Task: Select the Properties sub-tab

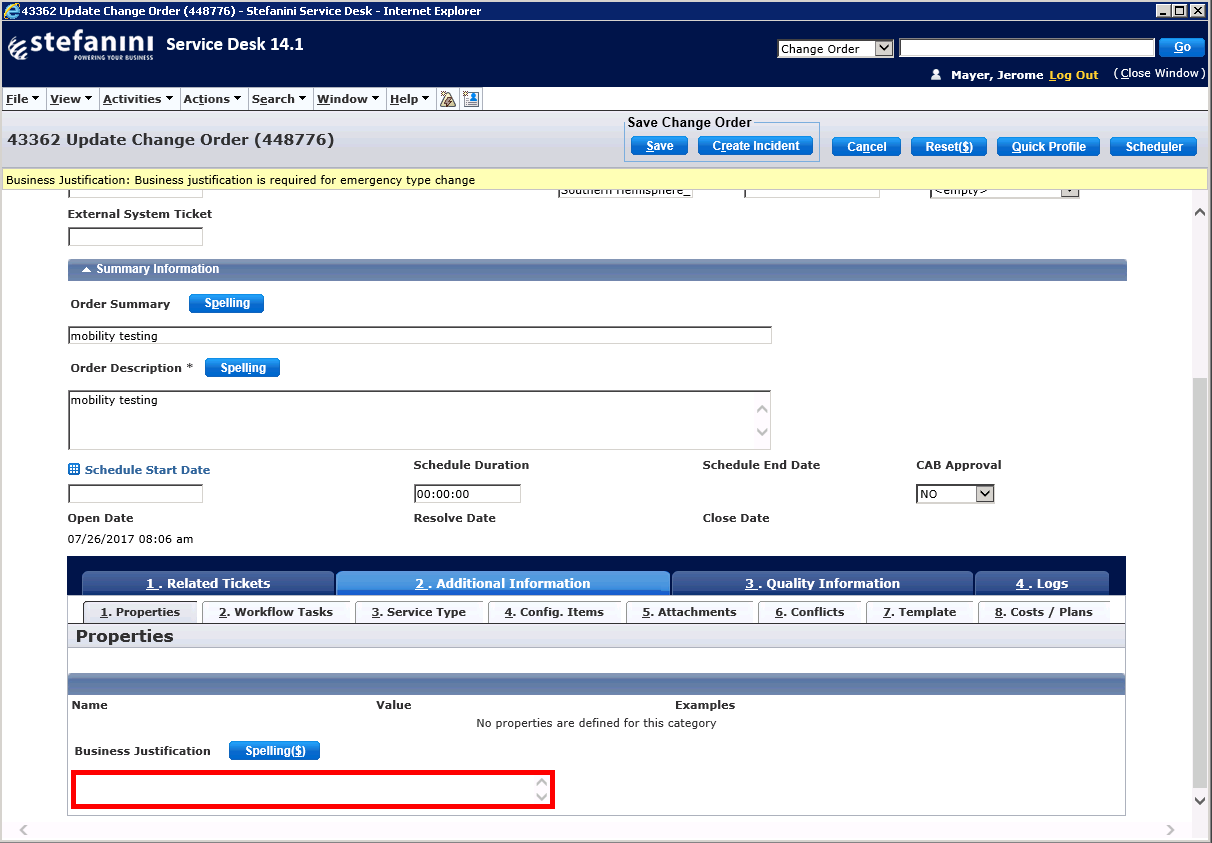Action: [140, 612]
